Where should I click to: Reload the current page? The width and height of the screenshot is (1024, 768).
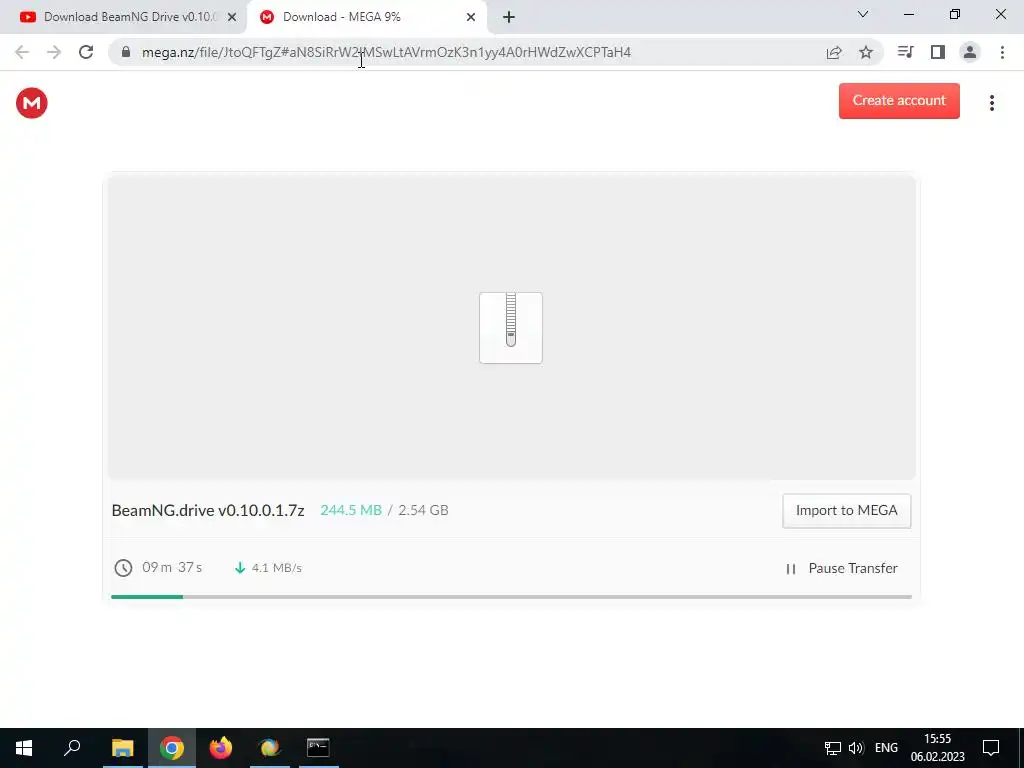86,52
